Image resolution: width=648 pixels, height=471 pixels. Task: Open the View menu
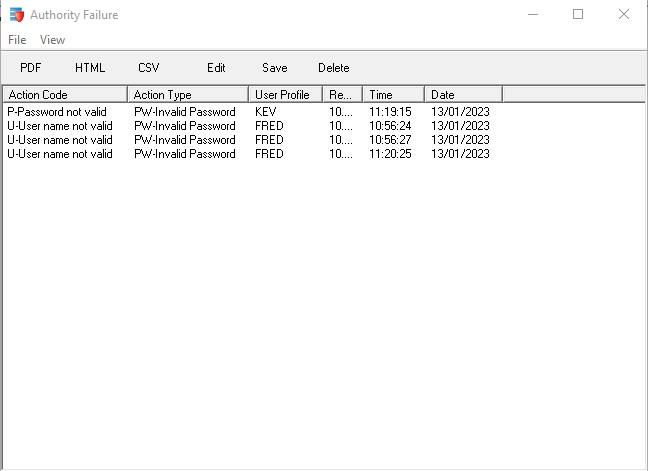52,40
